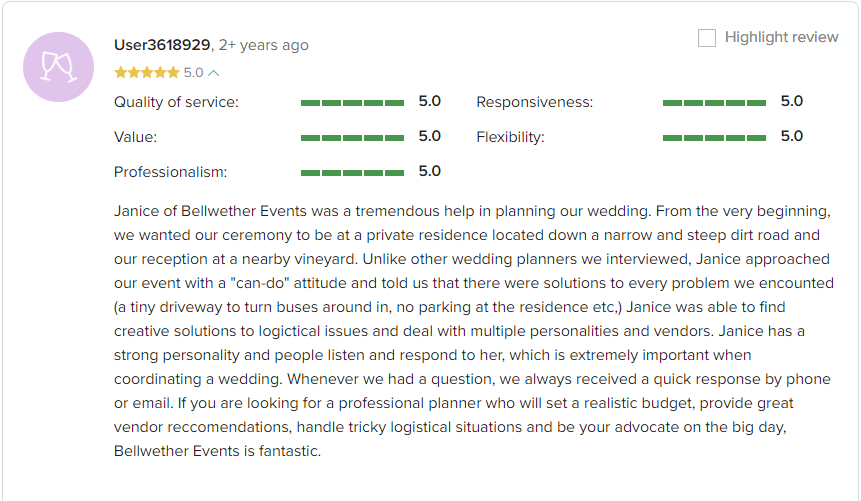
Task: Click the 2+ years ago timestamp
Action: [264, 45]
